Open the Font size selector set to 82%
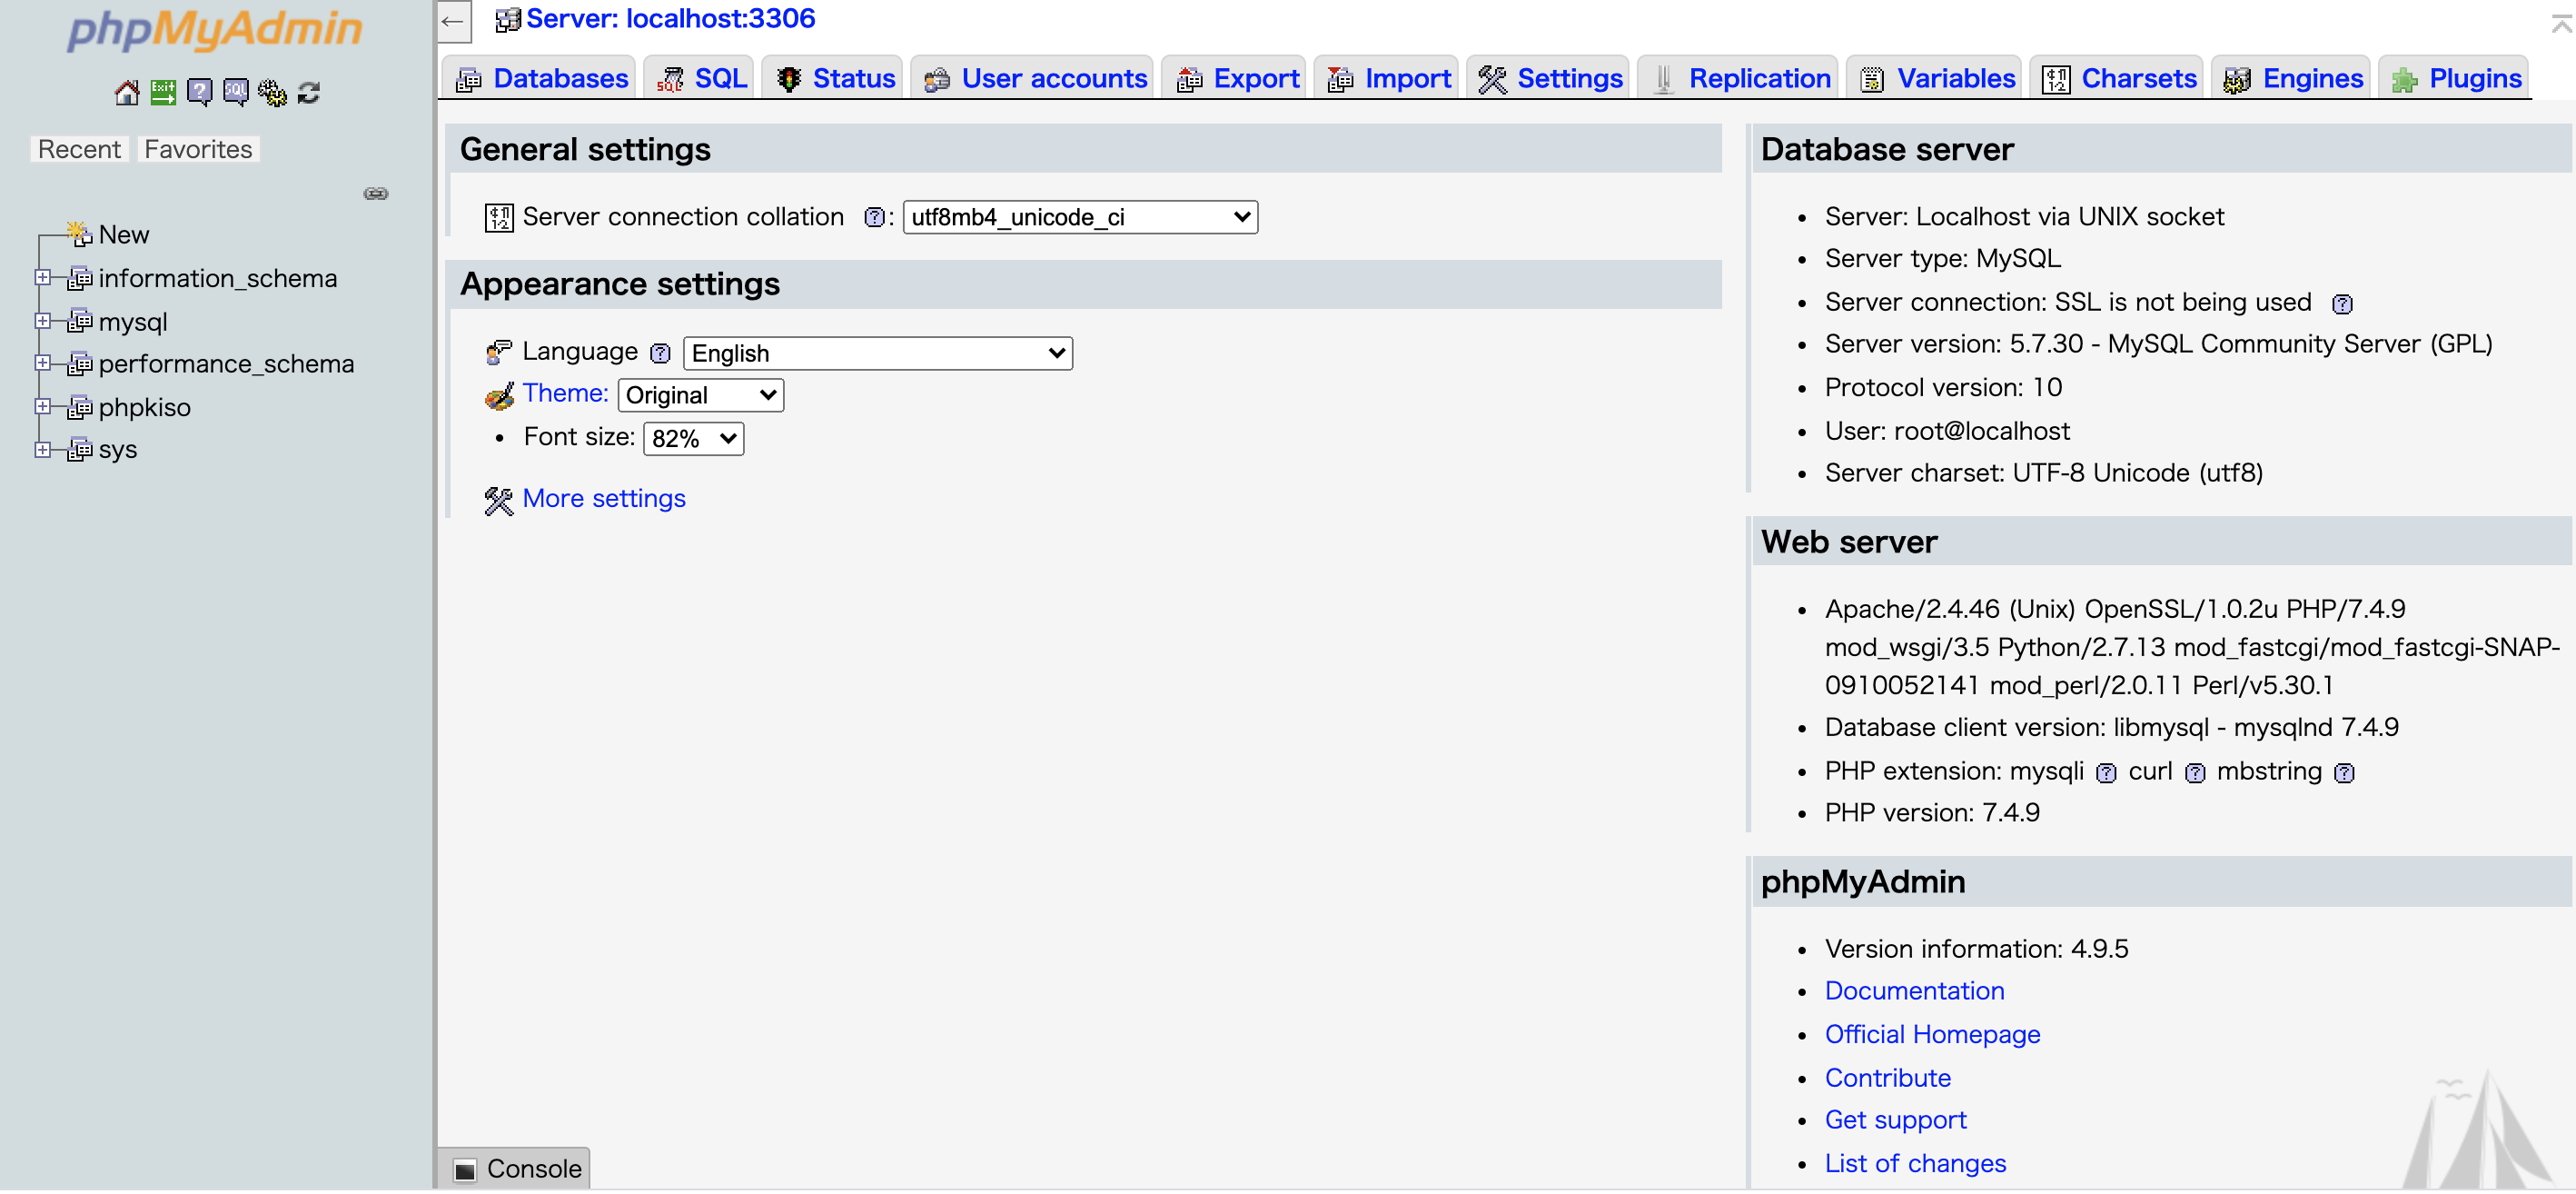Image resolution: width=2576 pixels, height=1194 pixels. point(693,438)
